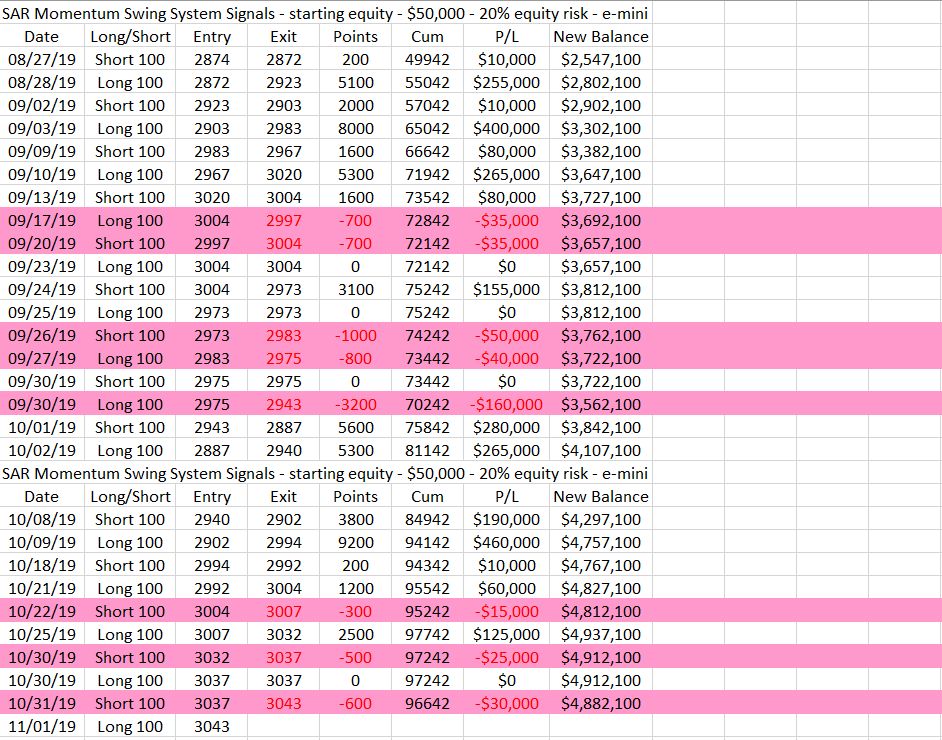
Task: Click 'Long 100' in the 09/03/19 row
Action: 130,129
